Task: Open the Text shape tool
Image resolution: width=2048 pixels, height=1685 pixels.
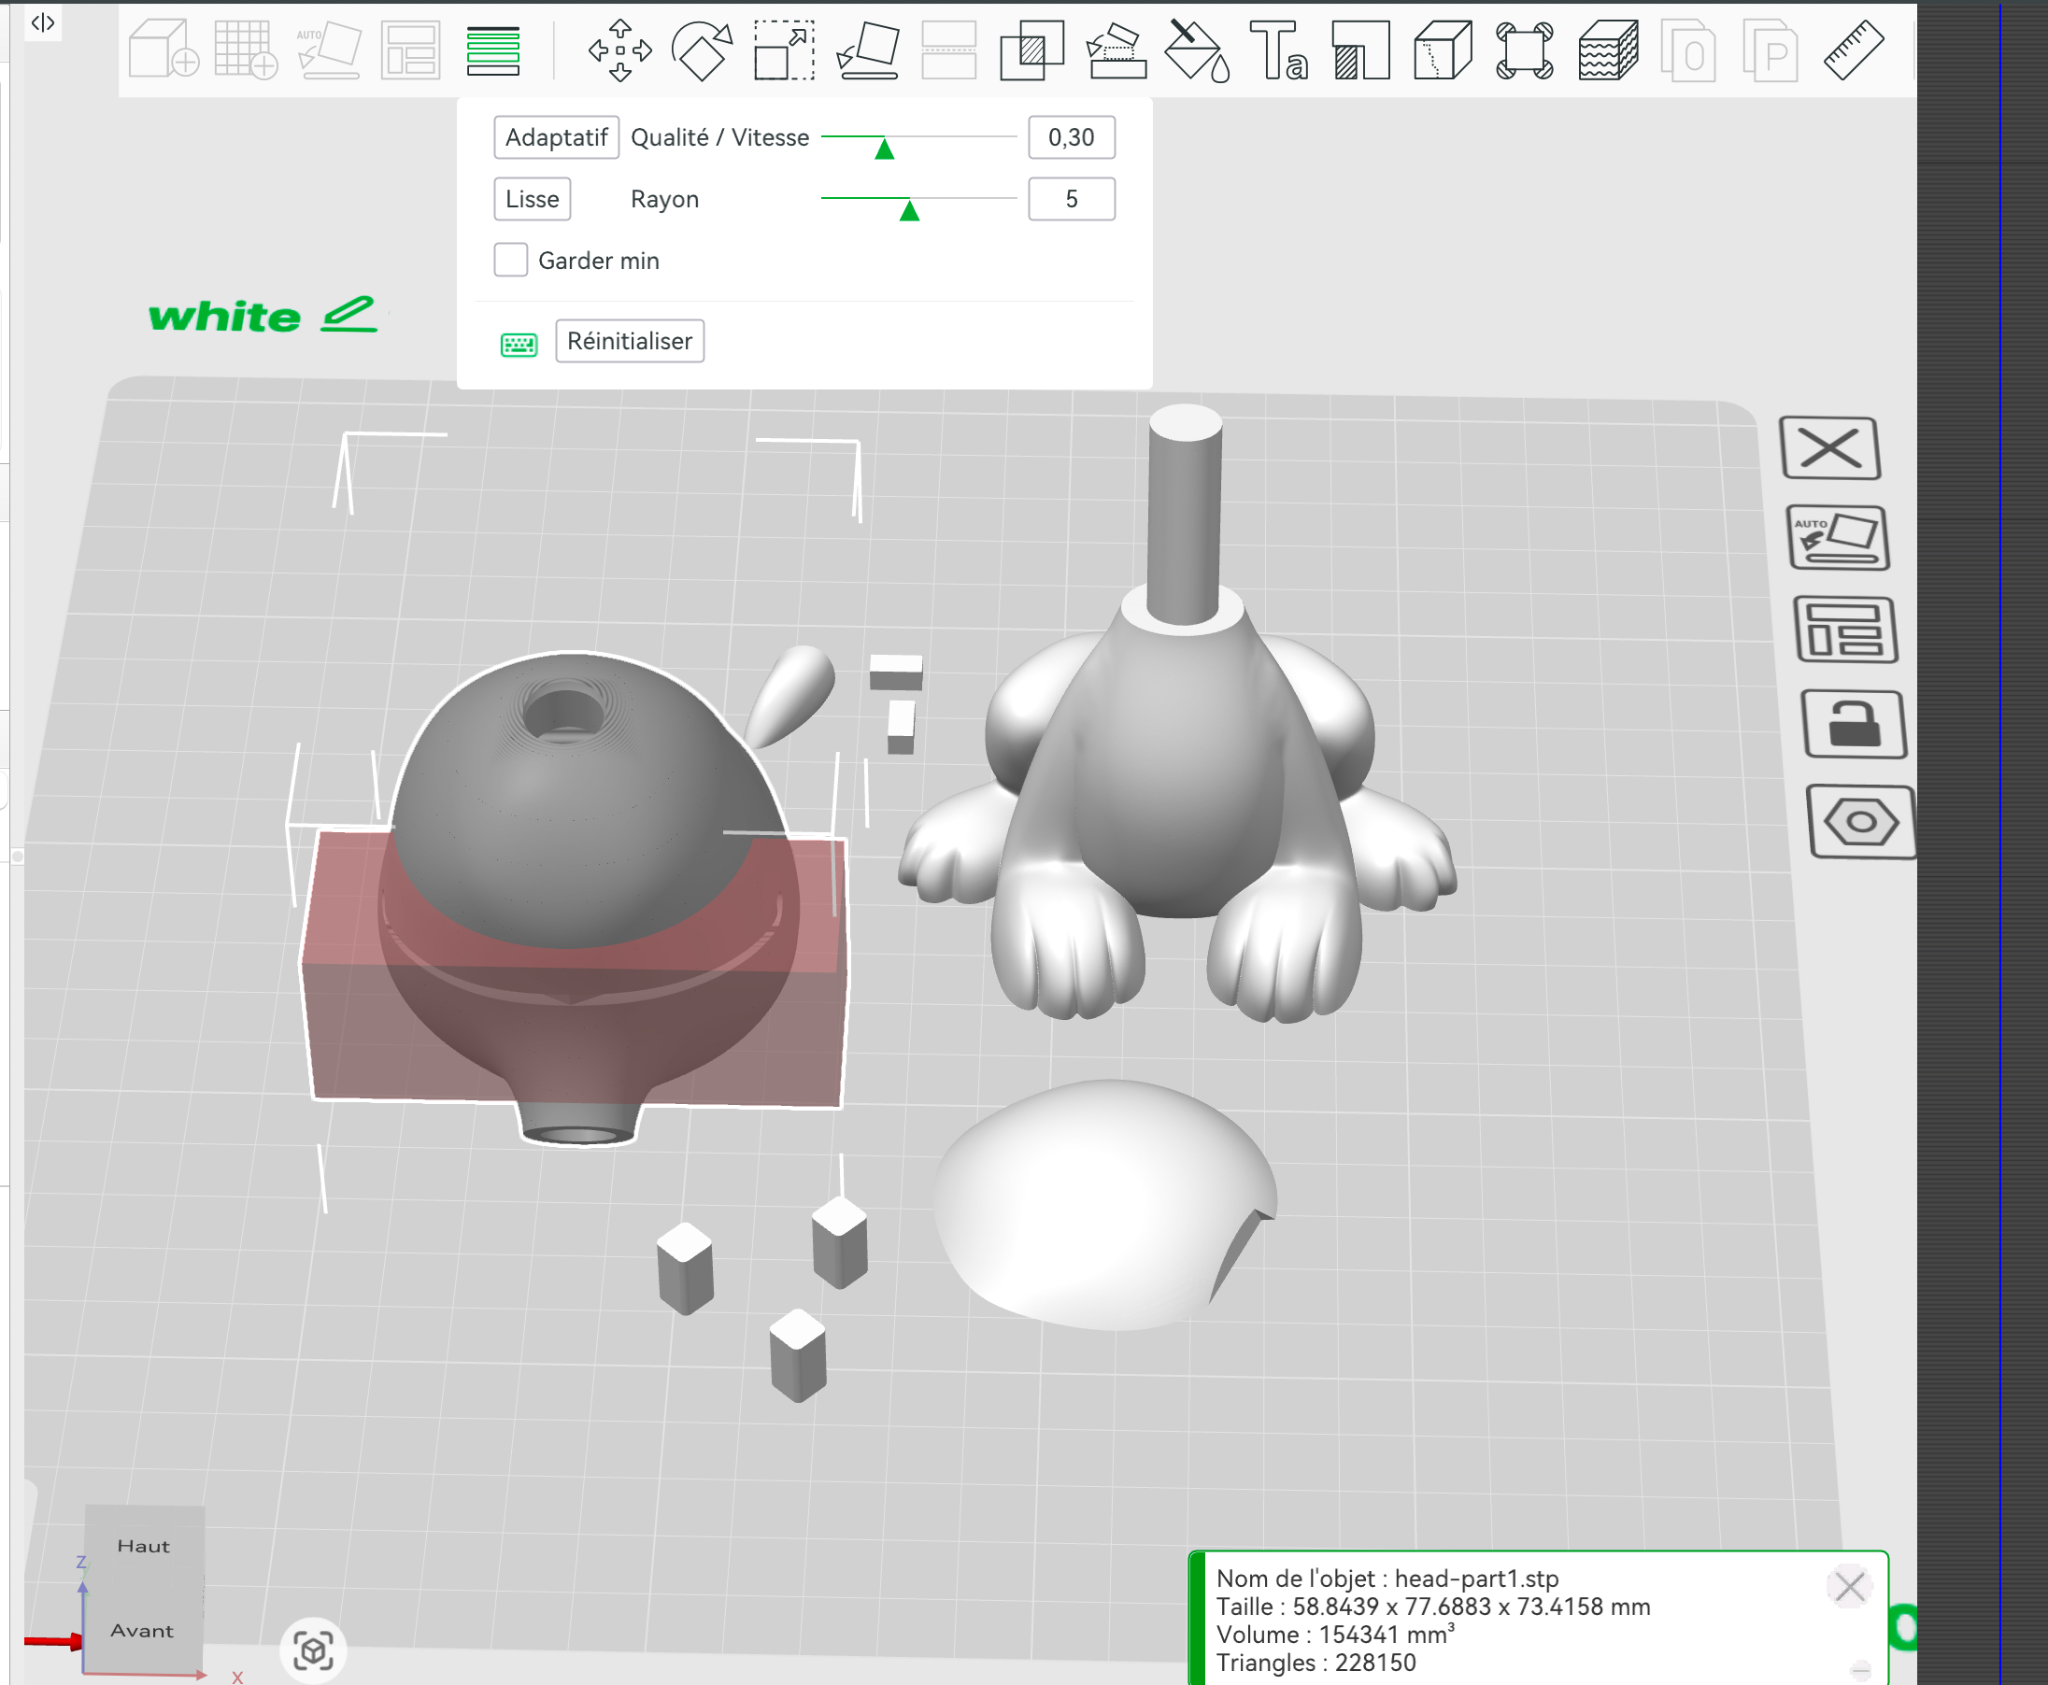Action: (x=1278, y=50)
